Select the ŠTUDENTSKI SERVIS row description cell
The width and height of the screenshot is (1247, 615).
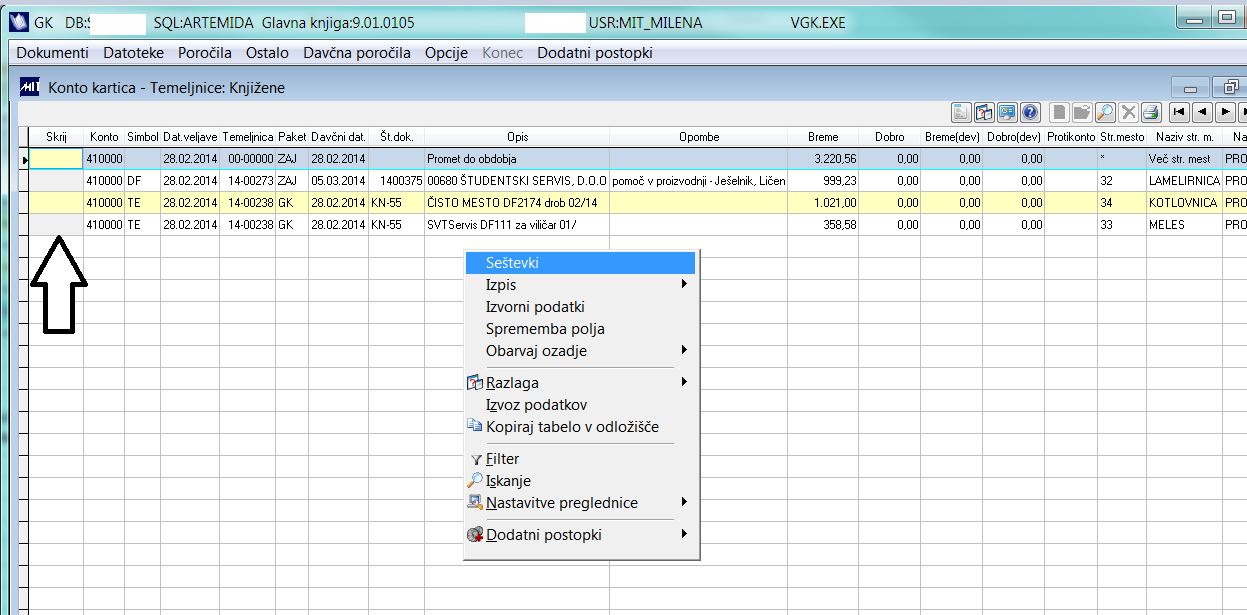(x=517, y=181)
